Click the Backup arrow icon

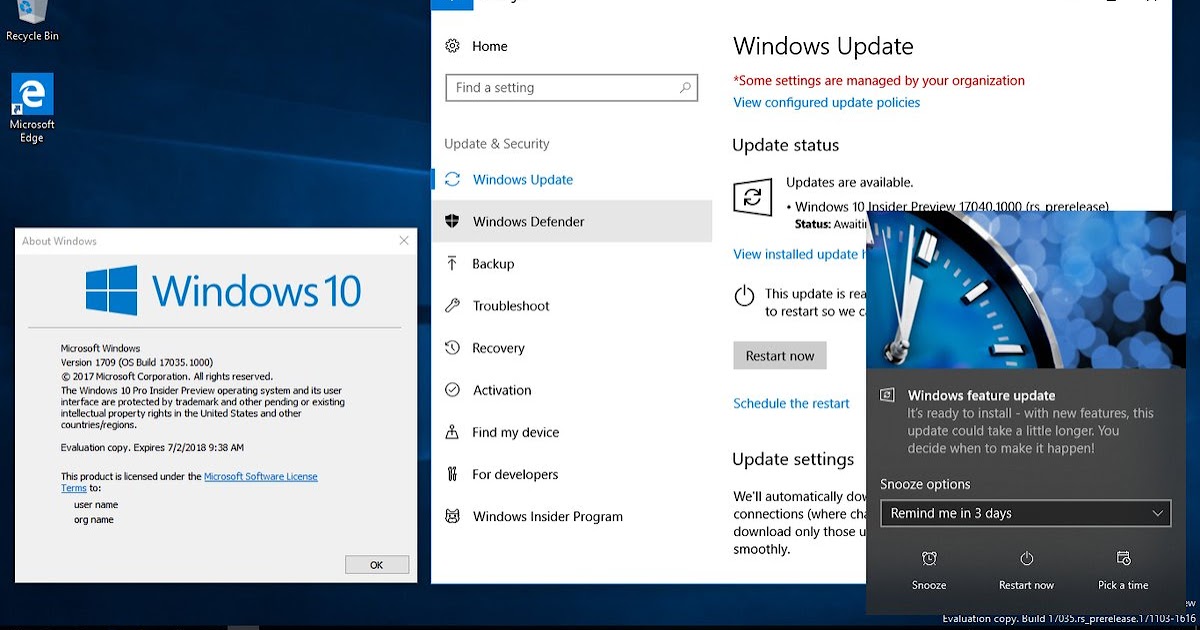click(x=453, y=264)
